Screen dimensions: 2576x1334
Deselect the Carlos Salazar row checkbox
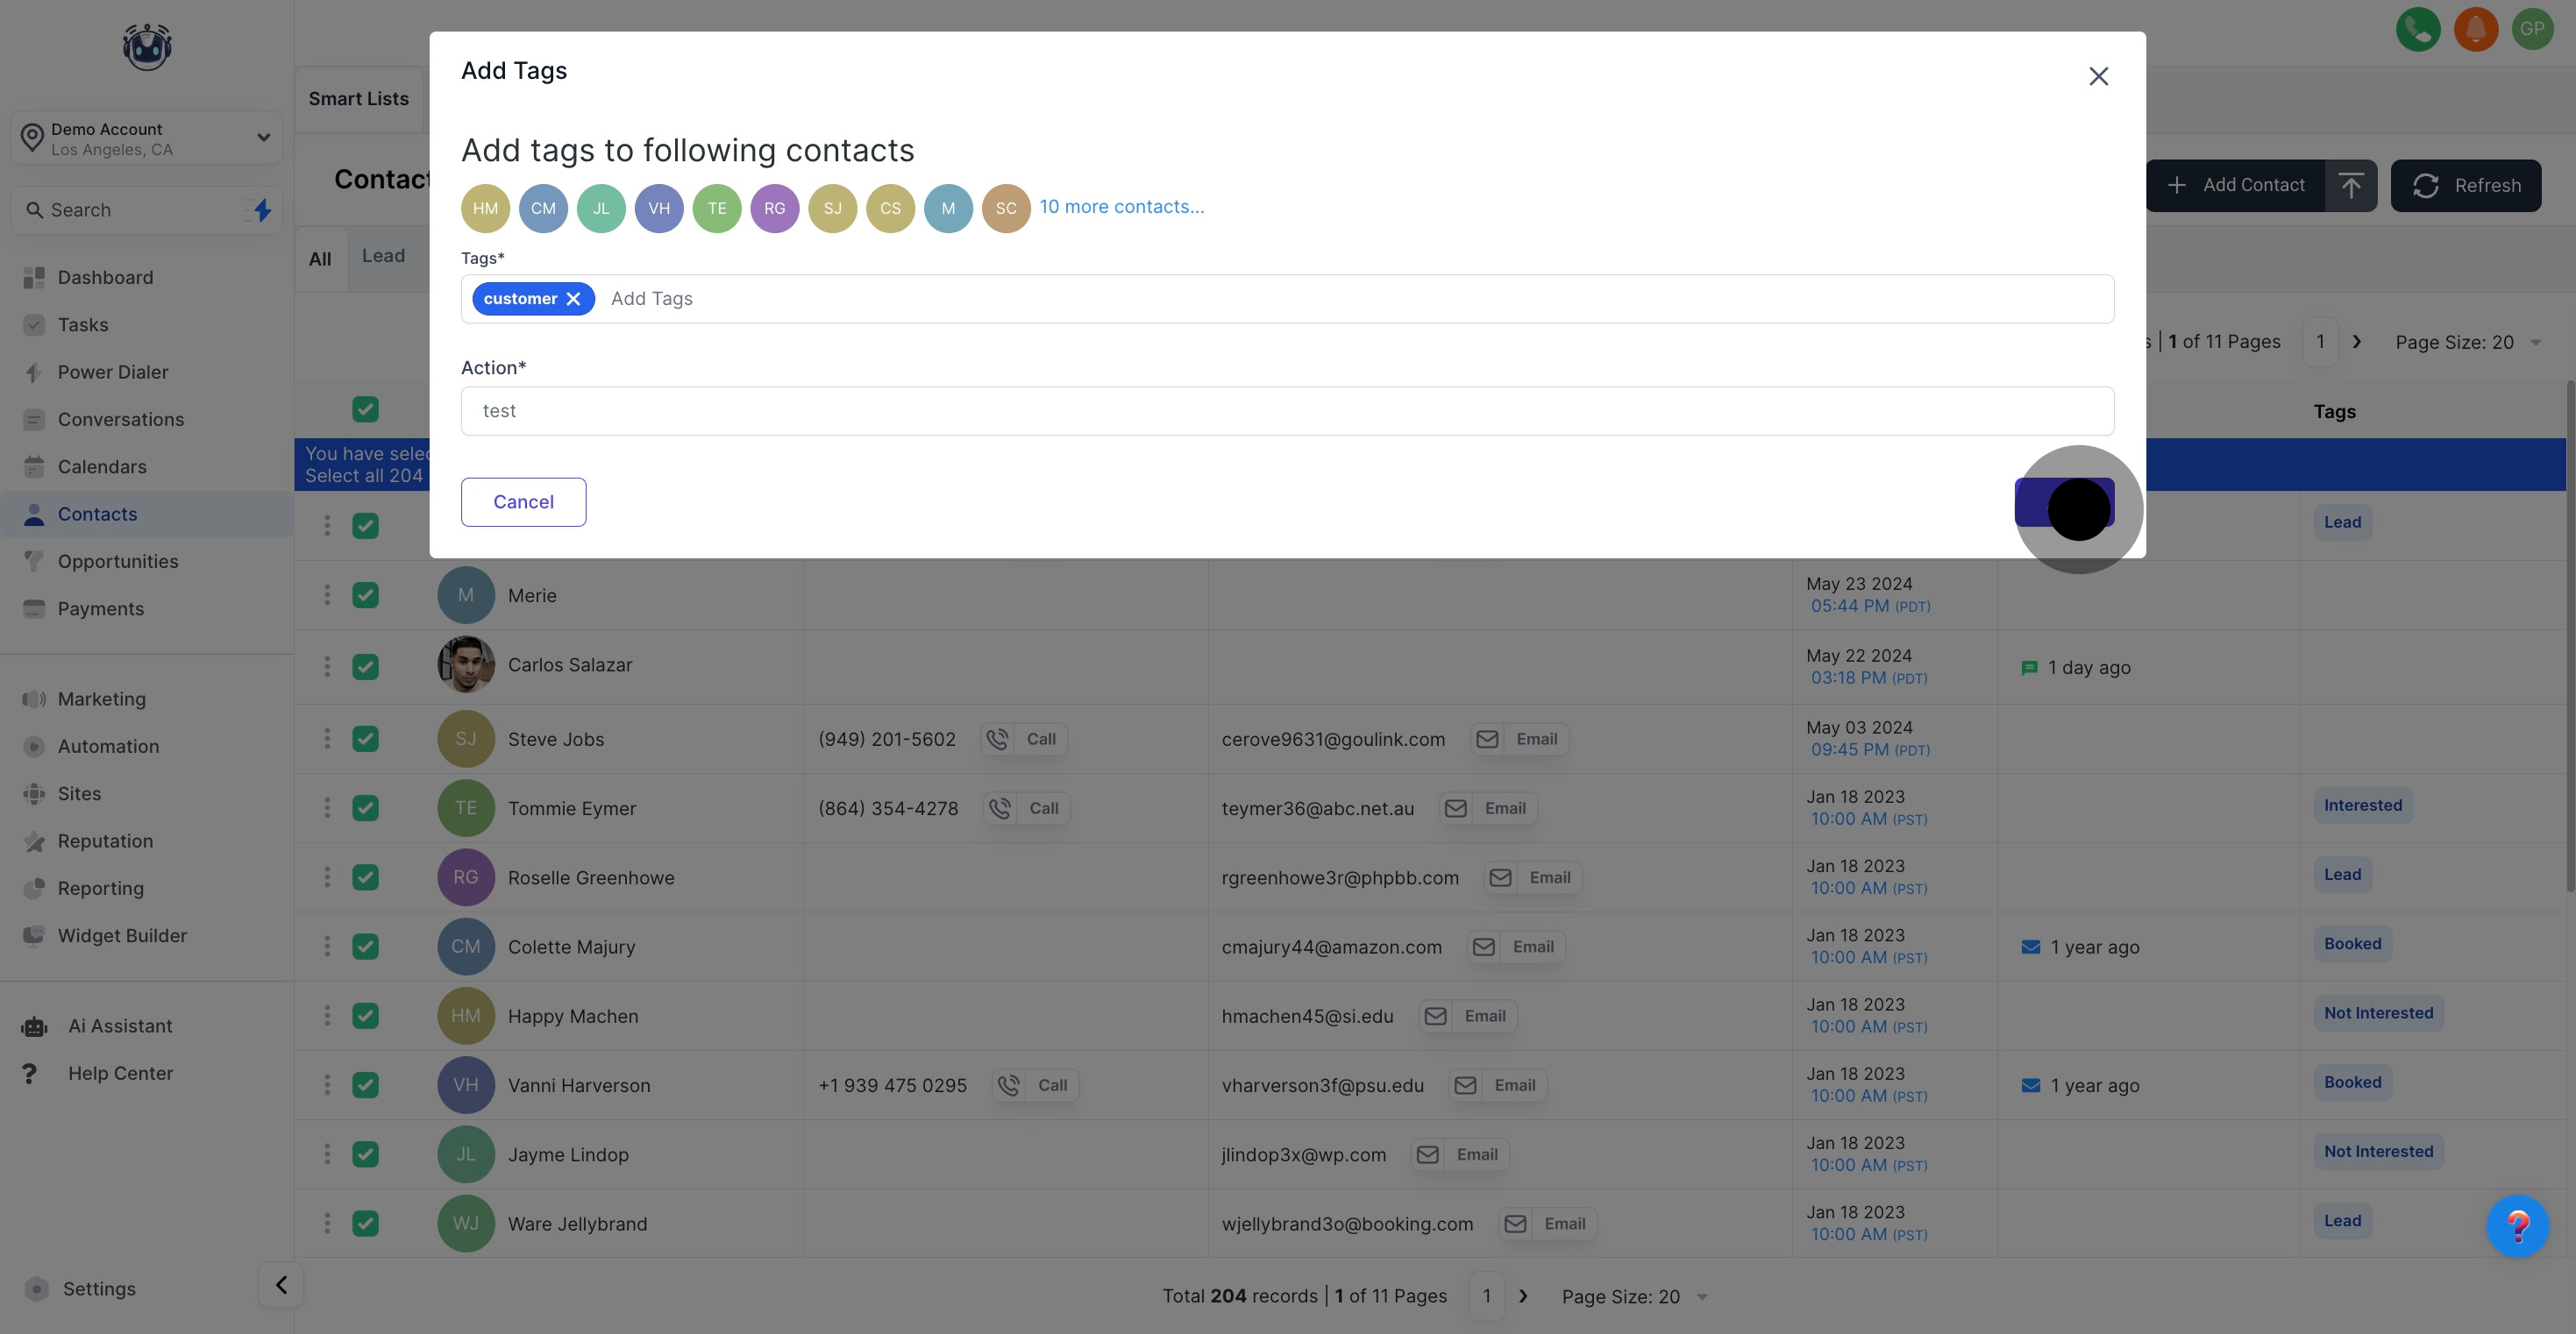coord(365,666)
